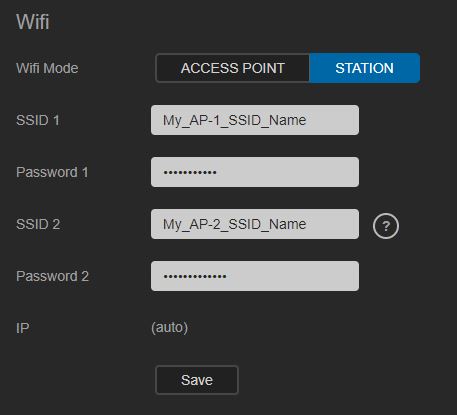
Task: Save the Wifi settings
Action: 197,380
